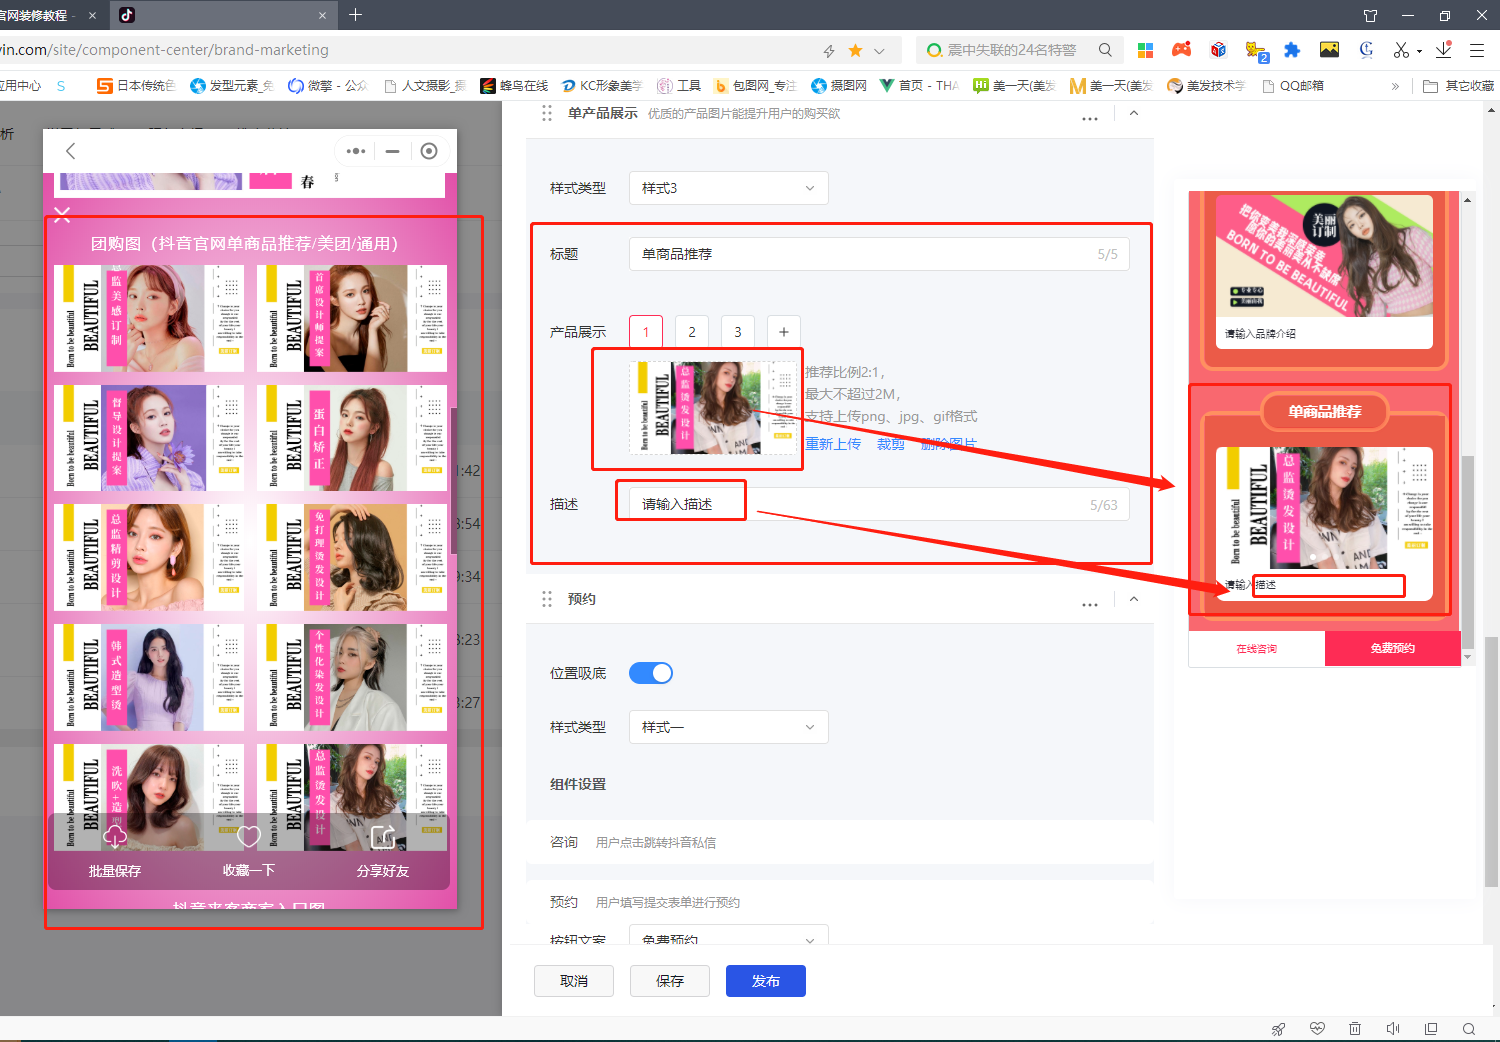The width and height of the screenshot is (1500, 1042).
Task: Open a new browser tab
Action: [x=355, y=15]
